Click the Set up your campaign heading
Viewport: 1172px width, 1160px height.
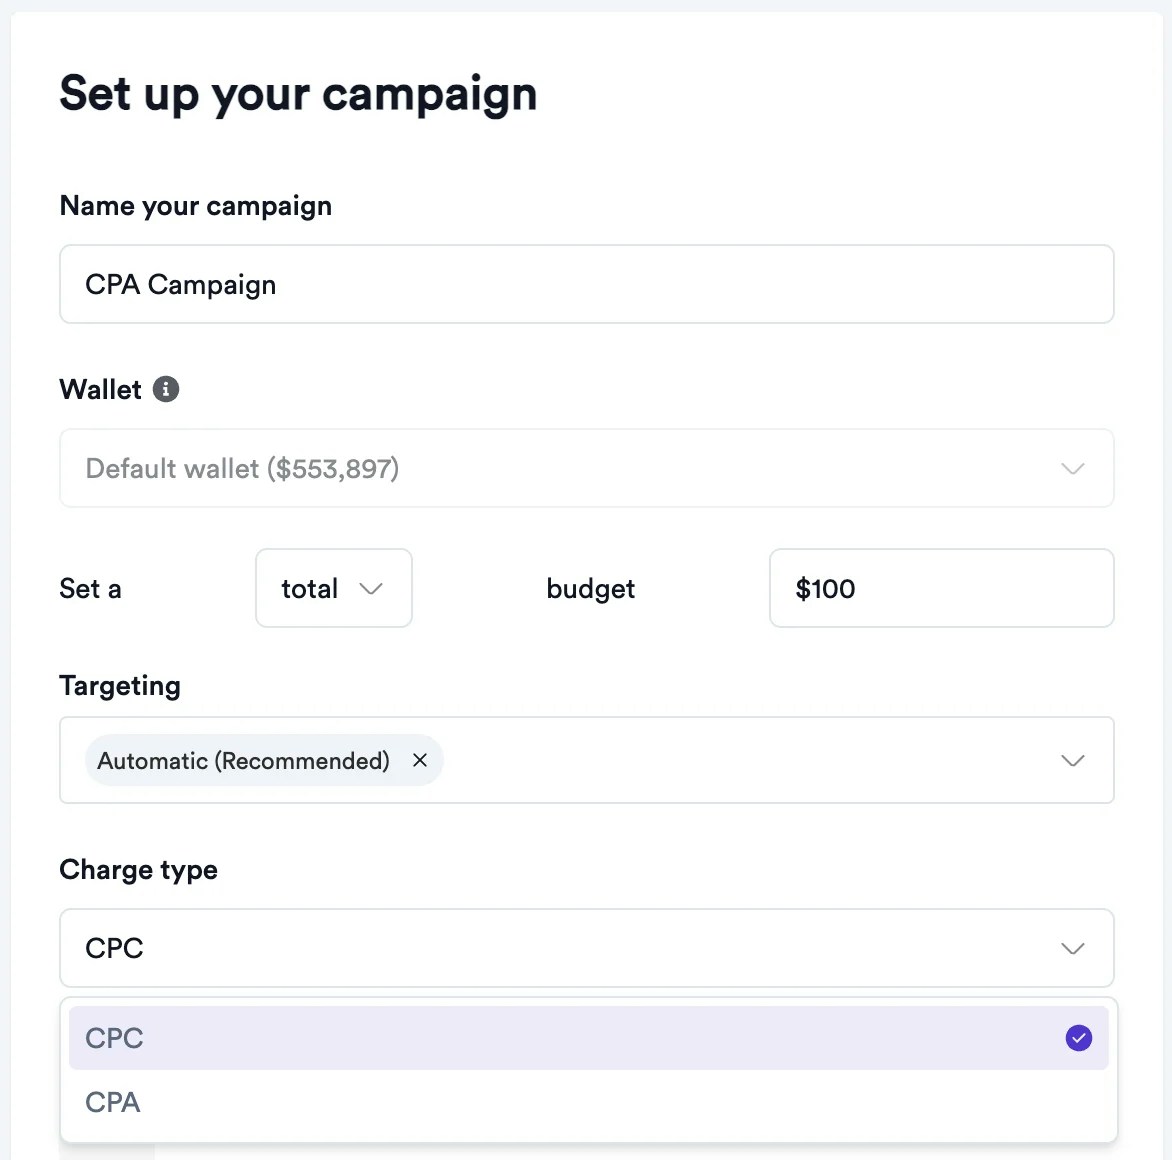tap(298, 95)
